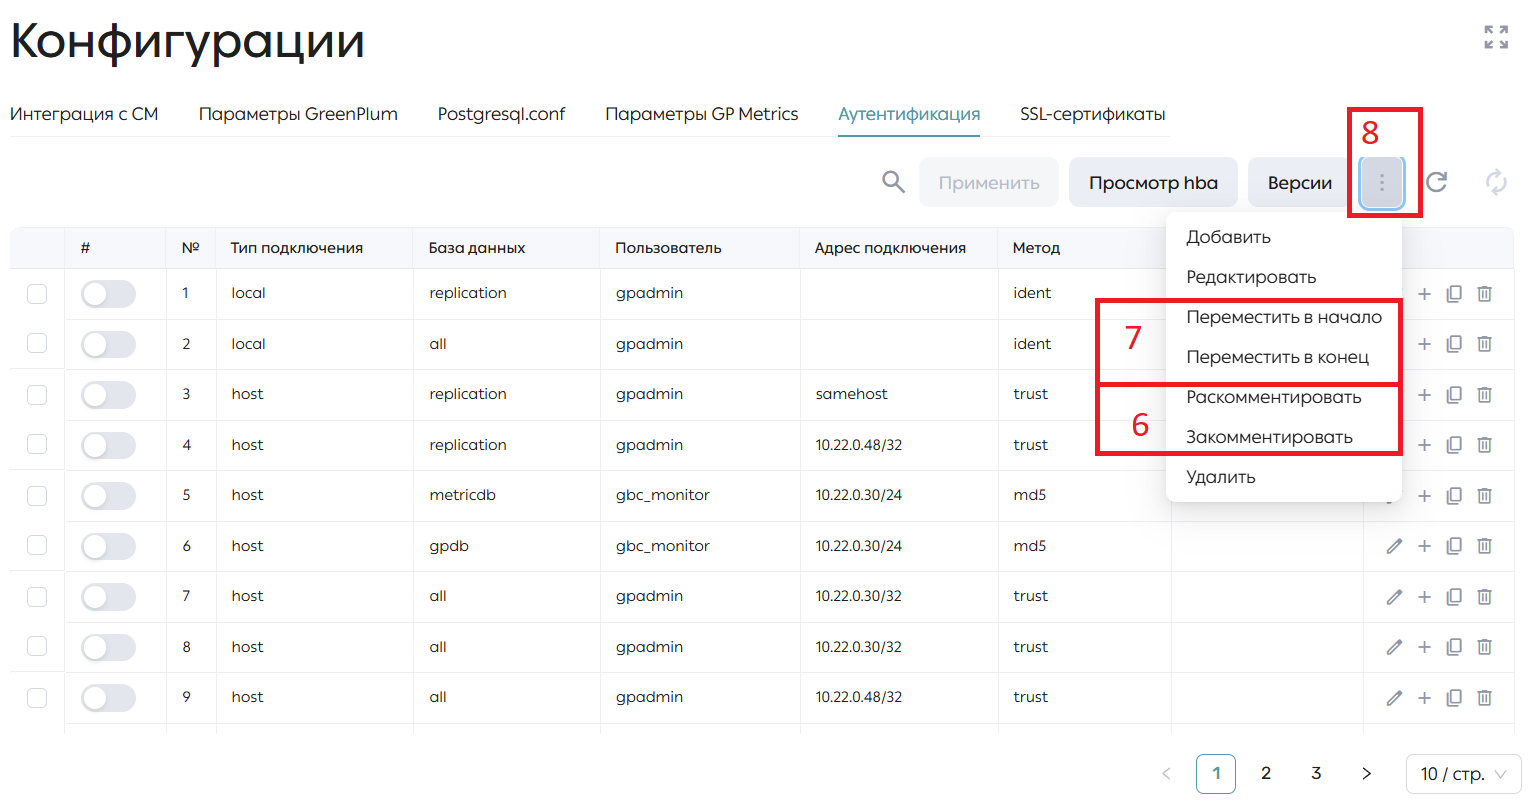Click the plus icon in row 8

1424,647
